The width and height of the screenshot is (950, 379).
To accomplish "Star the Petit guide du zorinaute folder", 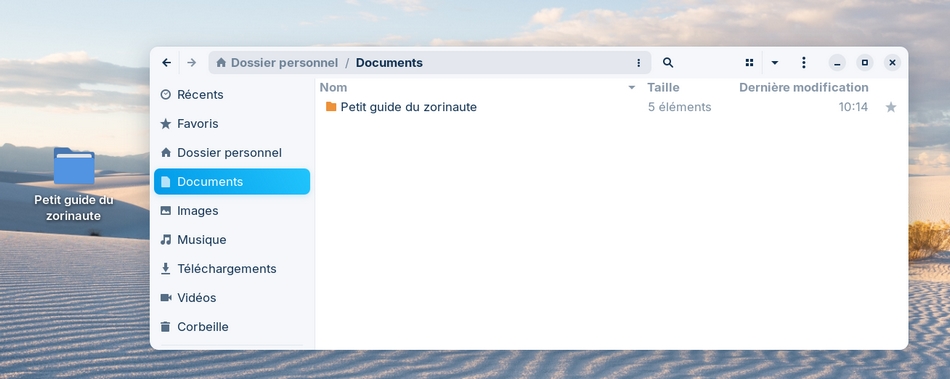I will [891, 107].
